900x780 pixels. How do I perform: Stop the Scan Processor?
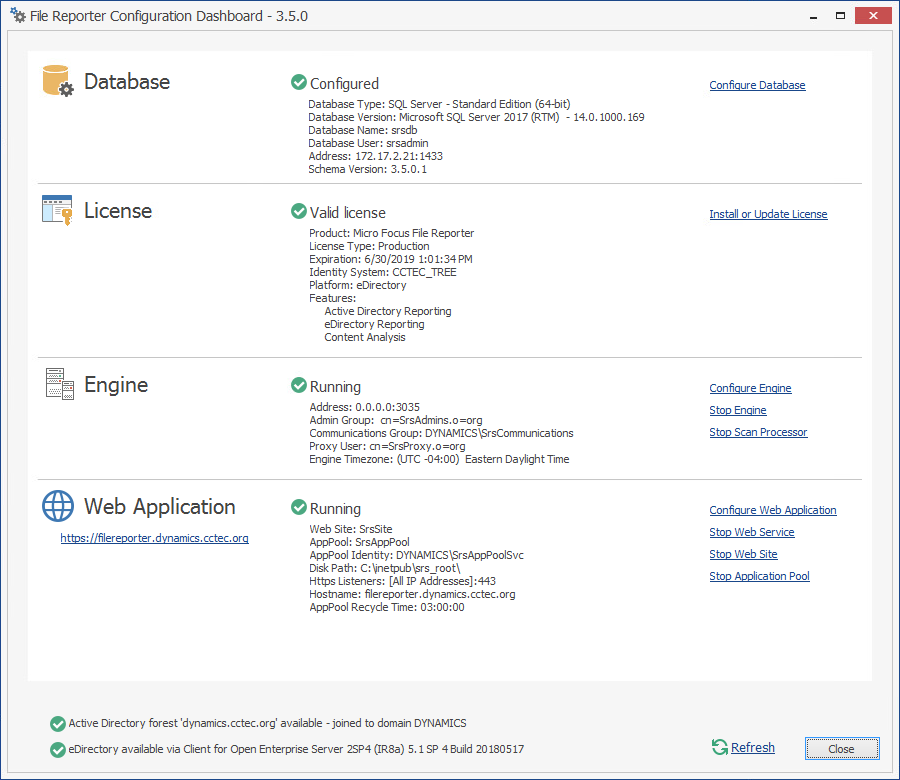point(758,432)
